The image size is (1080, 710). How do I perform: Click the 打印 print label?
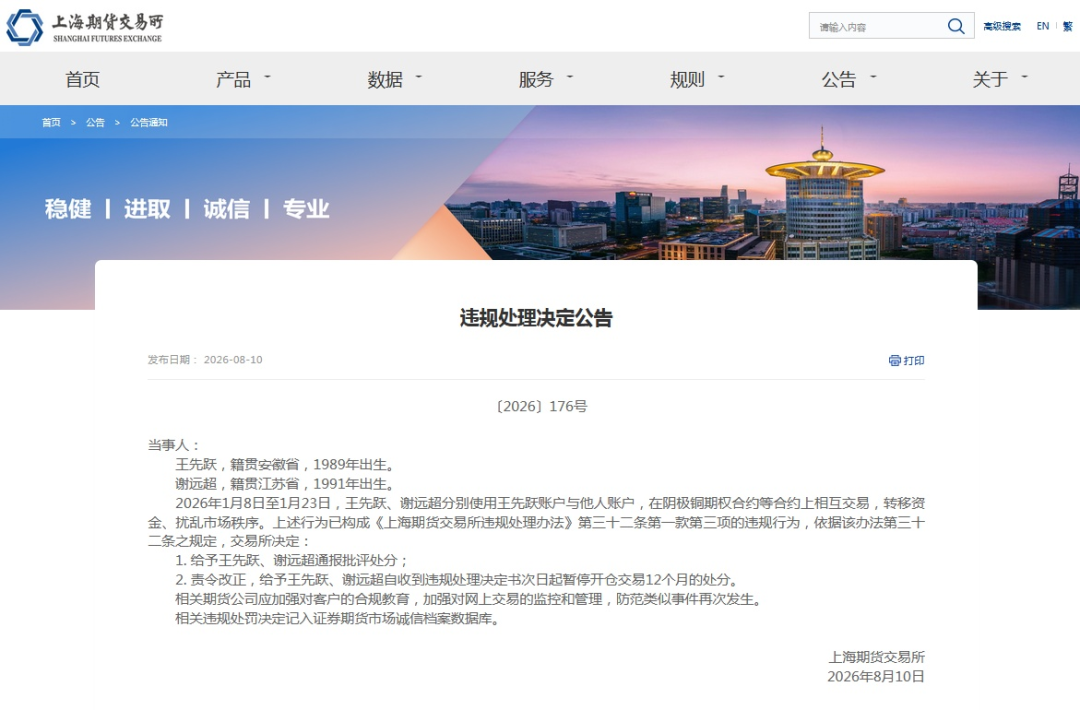914,360
